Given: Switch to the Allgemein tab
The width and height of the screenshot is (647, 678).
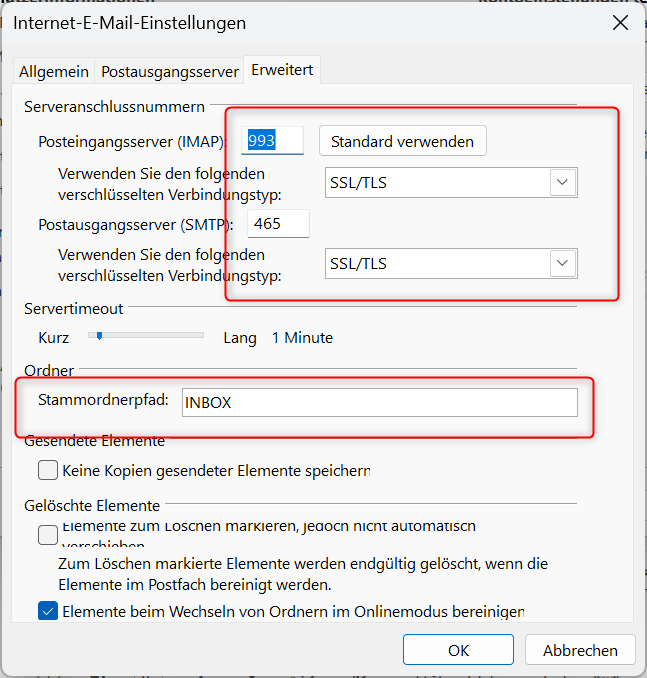Looking at the screenshot, I should click(55, 72).
